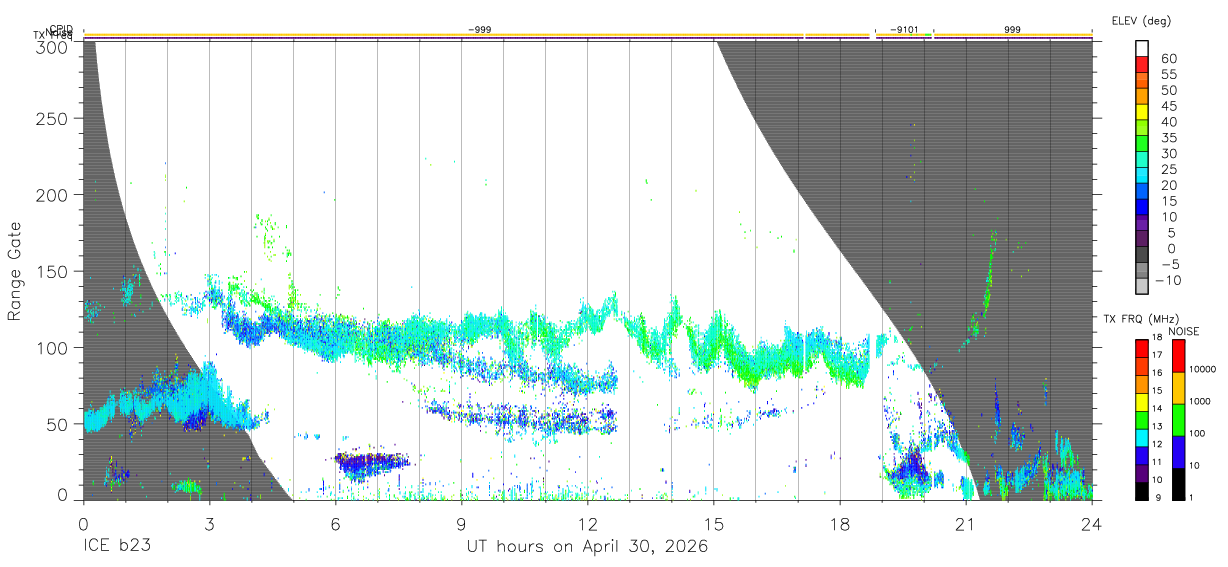
Task: Click the '60' label on the ELEV scale
Action: click(x=1168, y=58)
